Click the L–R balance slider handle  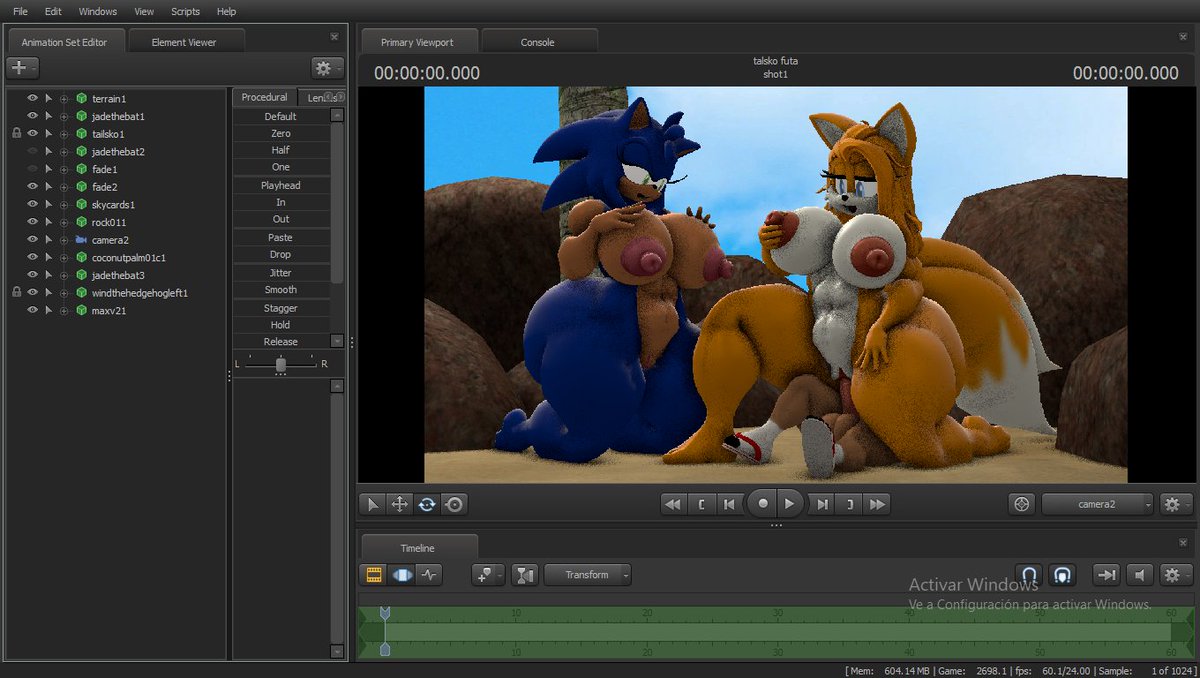(x=281, y=364)
